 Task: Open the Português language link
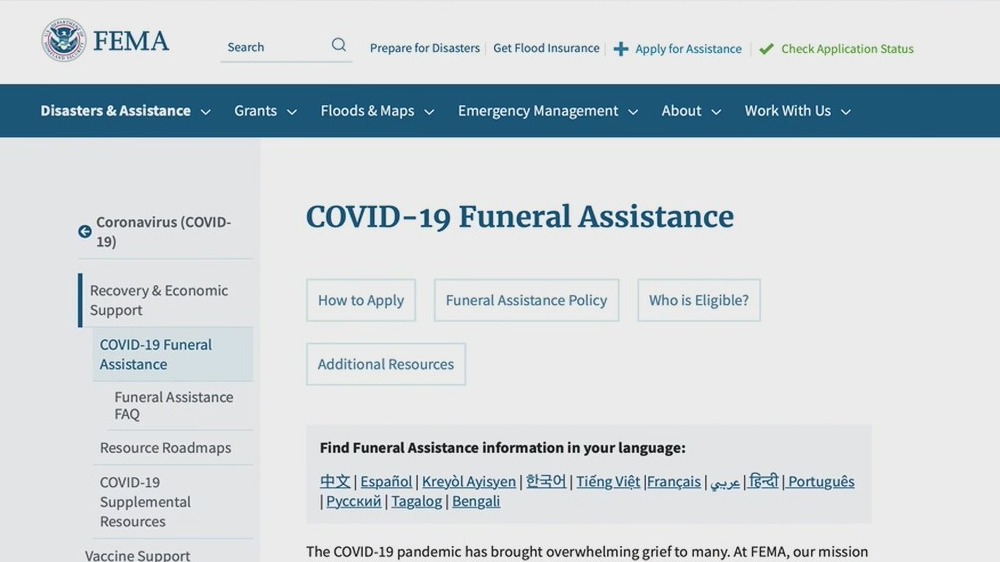click(x=821, y=481)
